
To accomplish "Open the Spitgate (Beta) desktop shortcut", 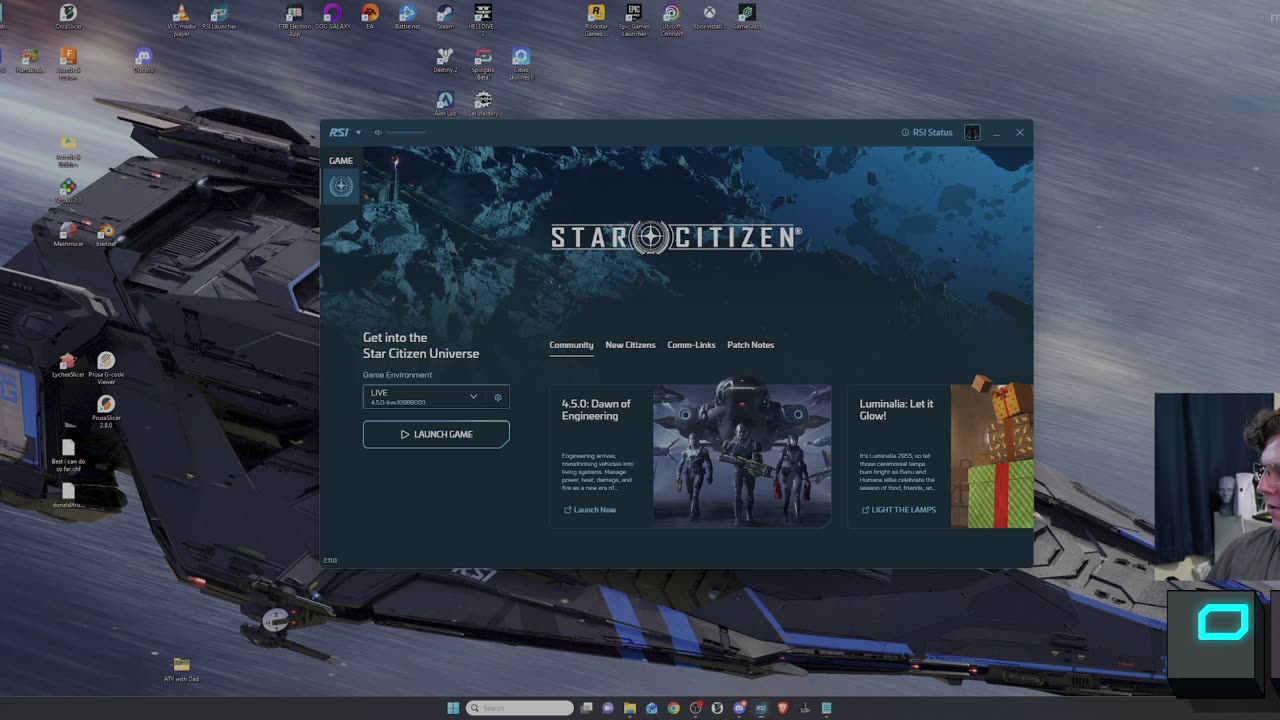I will click(483, 63).
